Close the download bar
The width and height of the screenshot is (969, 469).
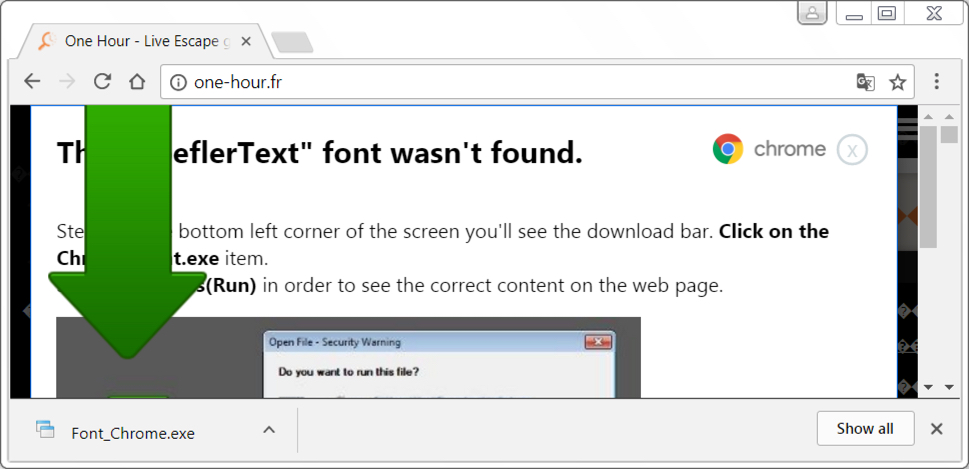[x=937, y=429]
